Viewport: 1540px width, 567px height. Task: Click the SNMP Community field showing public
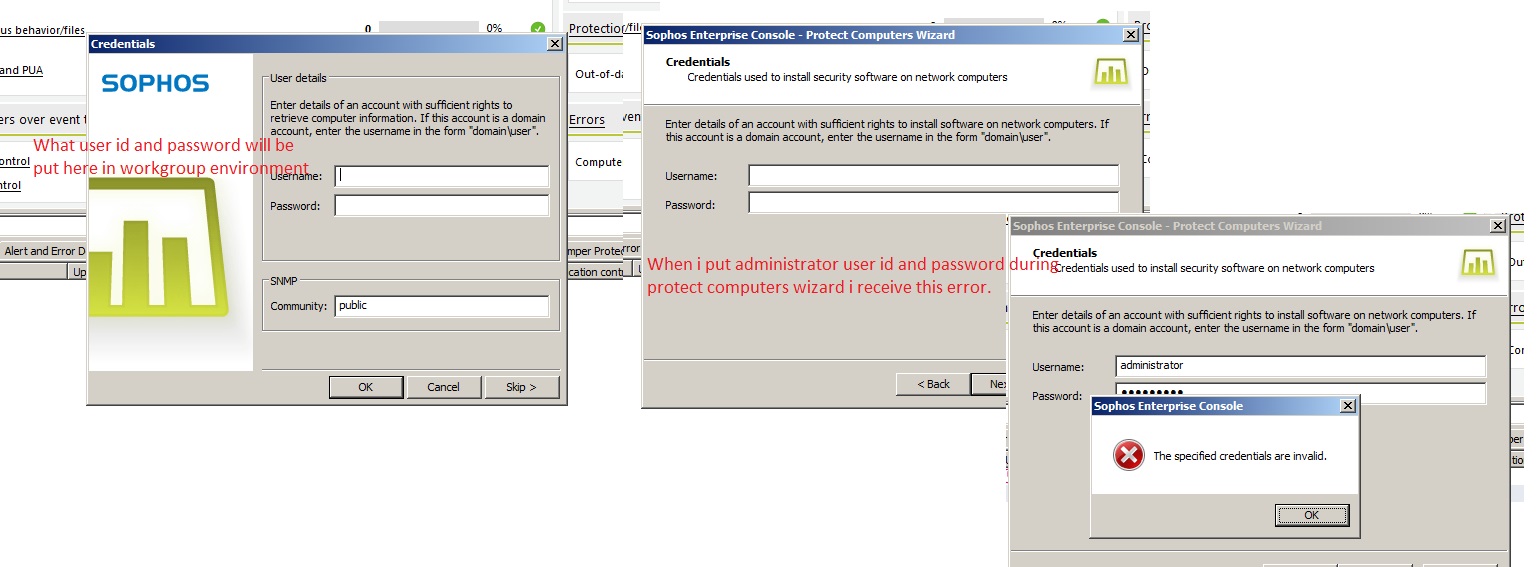442,306
